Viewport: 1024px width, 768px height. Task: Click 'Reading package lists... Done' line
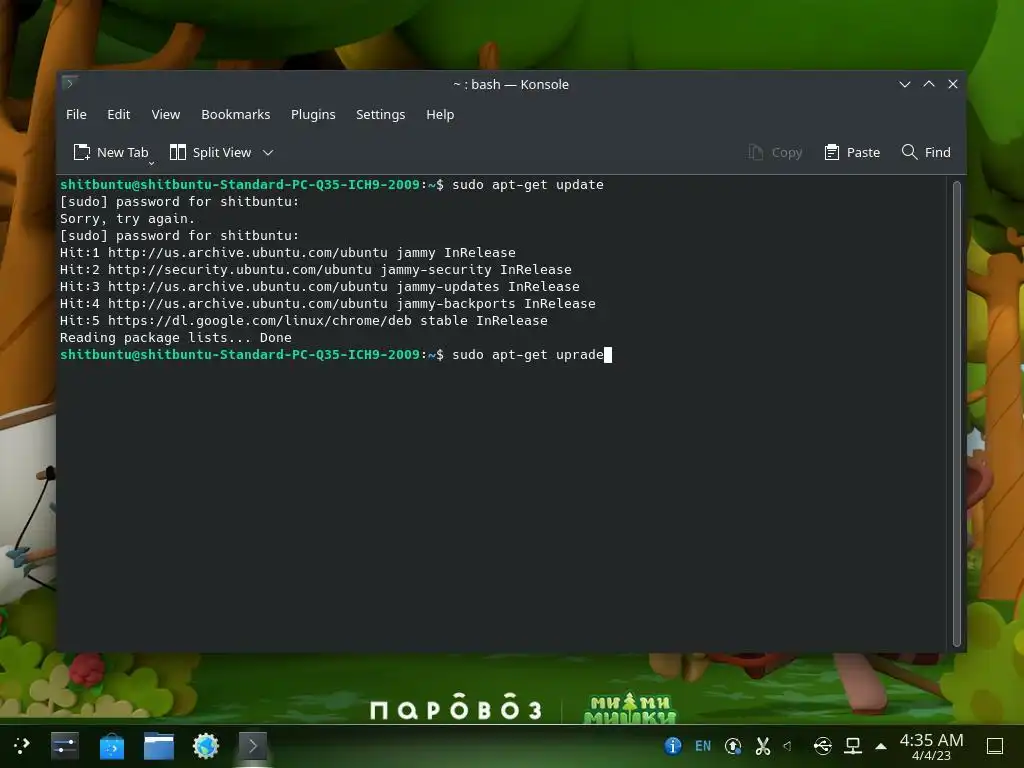pos(176,338)
